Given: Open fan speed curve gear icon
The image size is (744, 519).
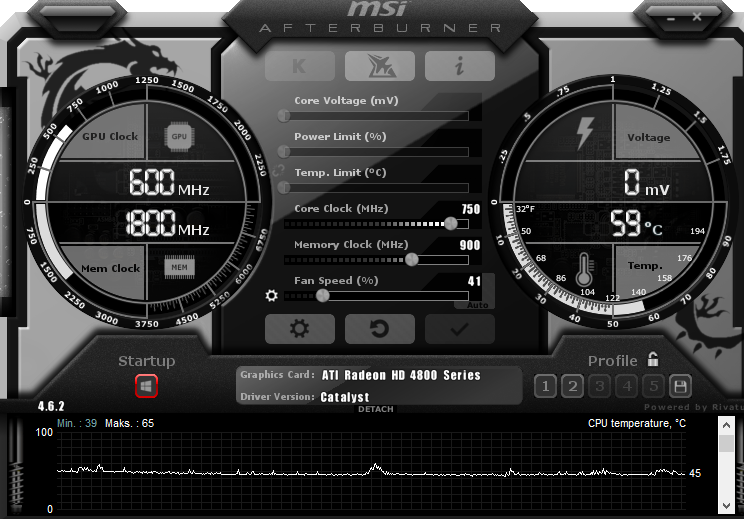Looking at the screenshot, I should click(x=271, y=296).
